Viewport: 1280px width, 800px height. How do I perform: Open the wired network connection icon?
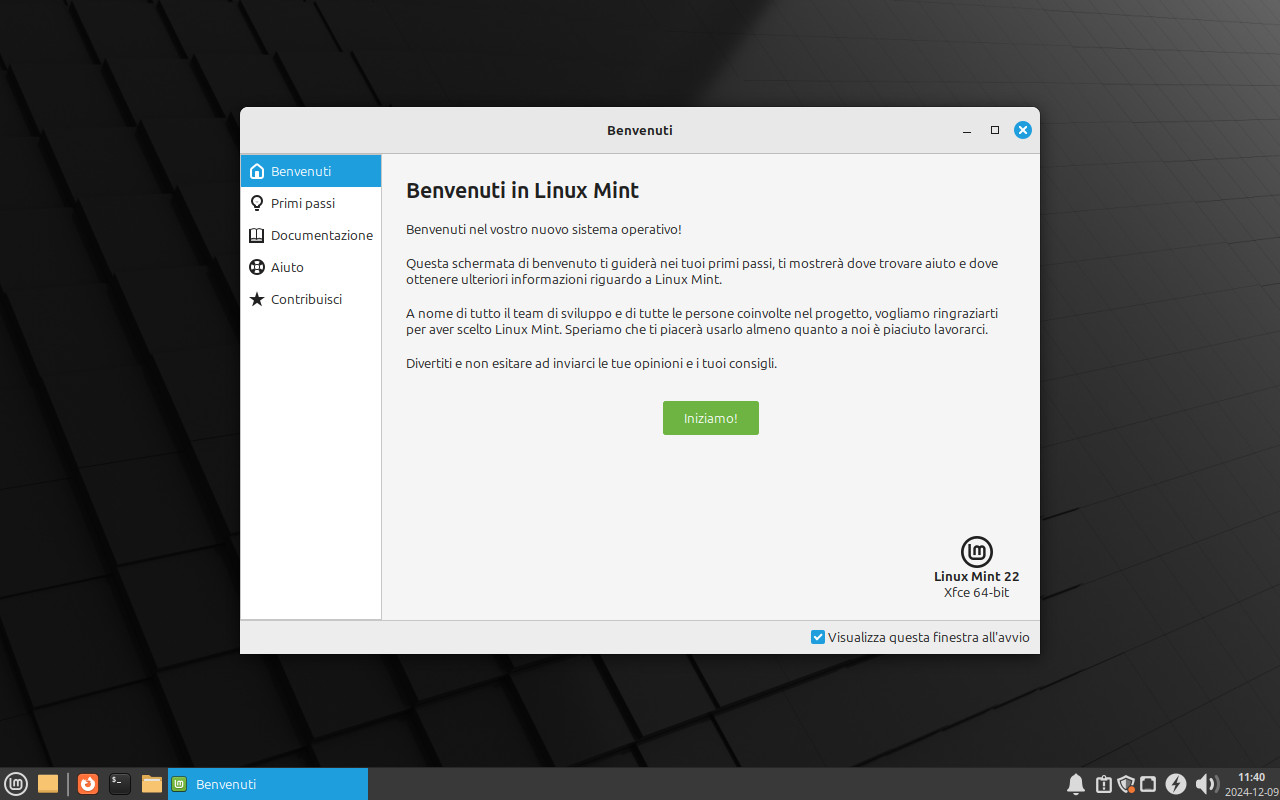click(x=1149, y=784)
